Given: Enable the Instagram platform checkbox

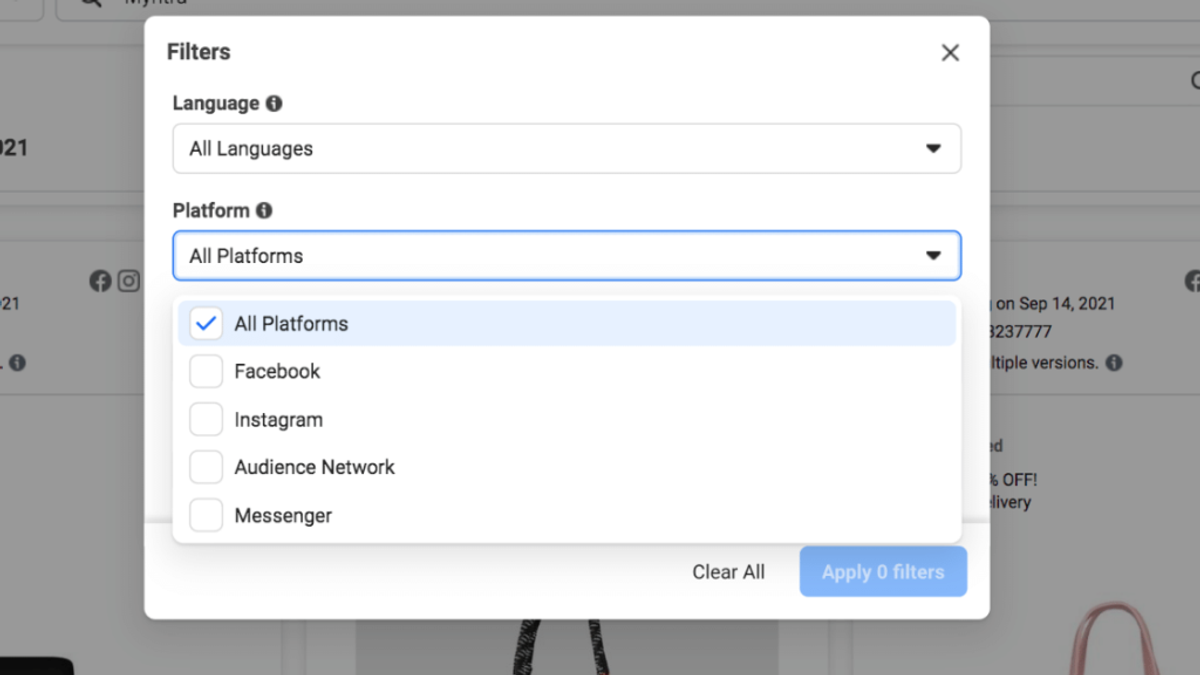Looking at the screenshot, I should point(205,419).
